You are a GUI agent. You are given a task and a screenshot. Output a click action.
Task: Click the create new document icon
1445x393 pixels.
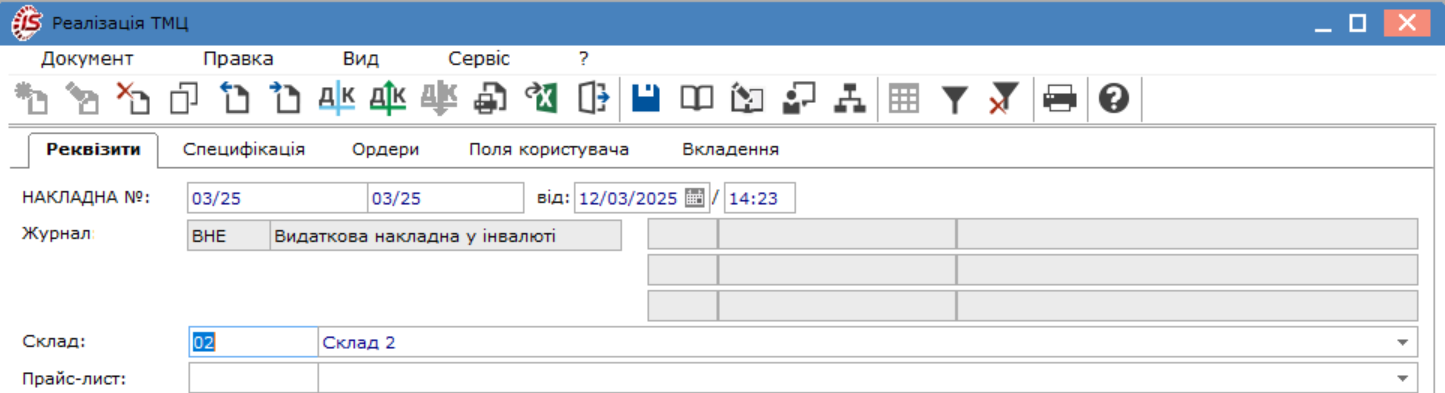pos(32,98)
